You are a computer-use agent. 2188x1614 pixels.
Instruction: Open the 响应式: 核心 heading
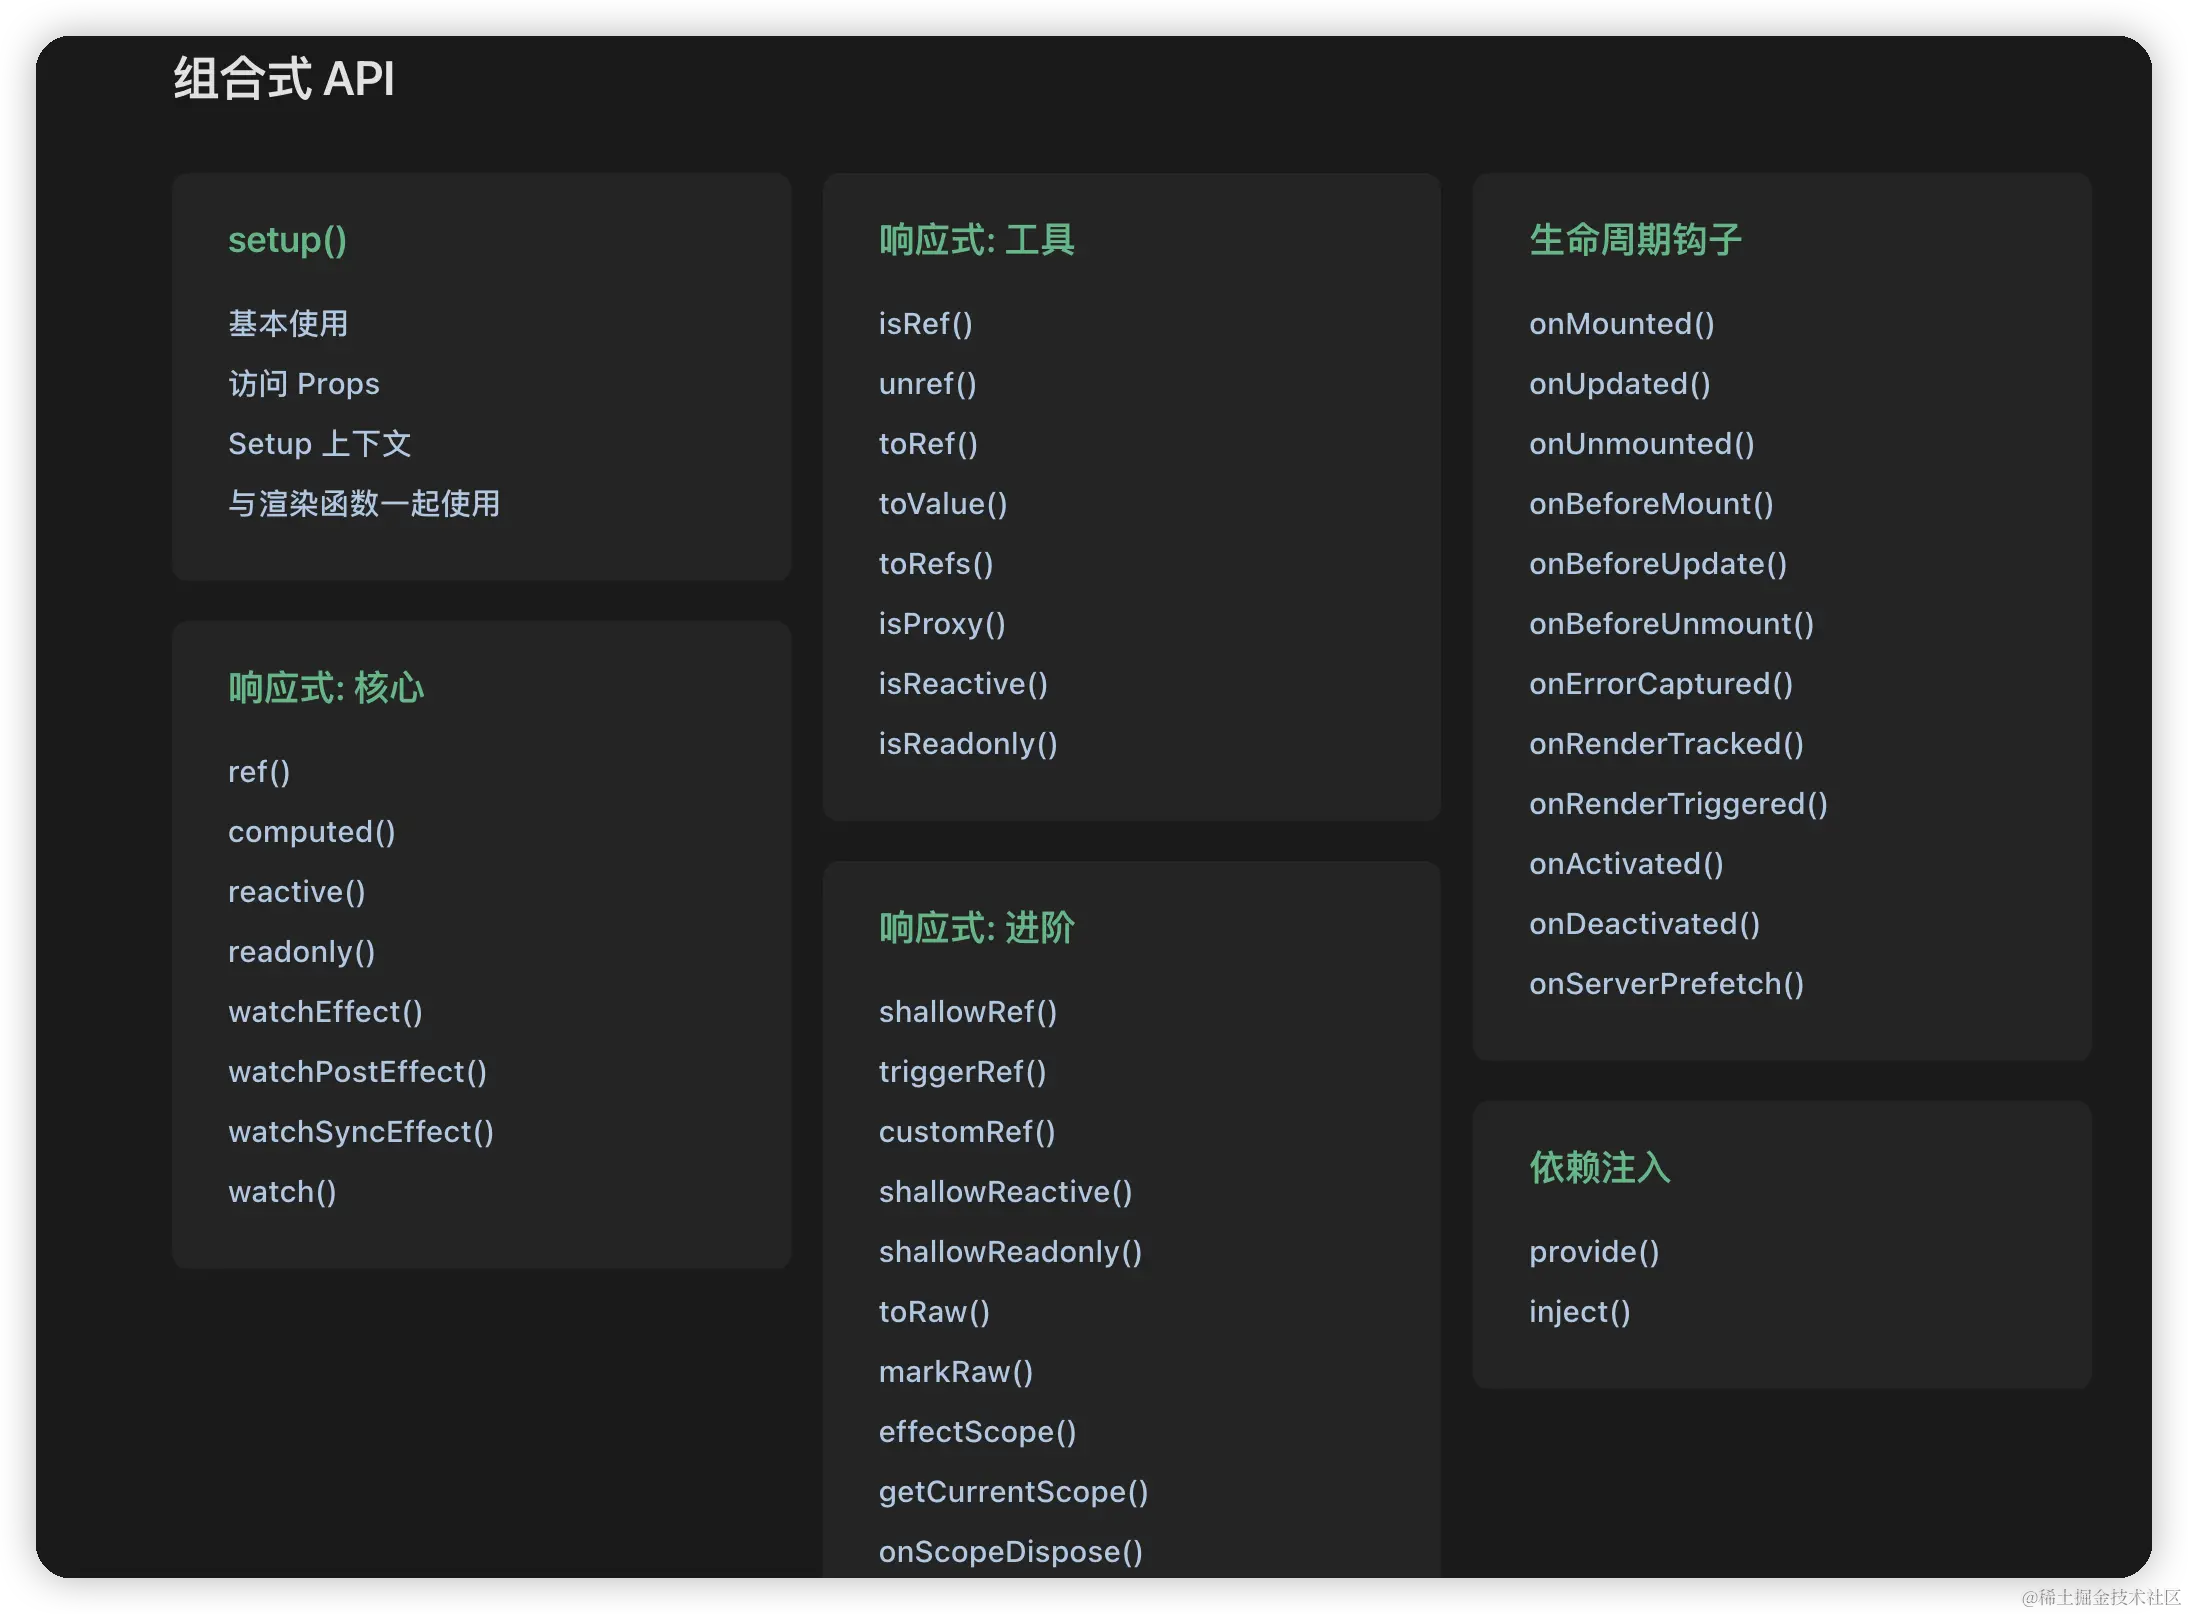coord(326,688)
